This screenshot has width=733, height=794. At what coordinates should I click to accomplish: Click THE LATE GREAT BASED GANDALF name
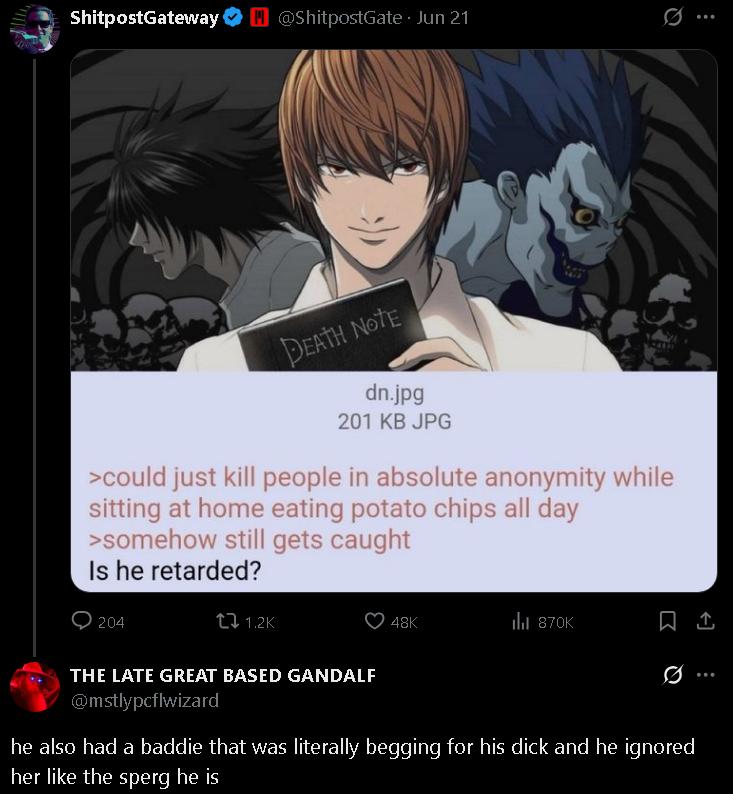point(223,676)
